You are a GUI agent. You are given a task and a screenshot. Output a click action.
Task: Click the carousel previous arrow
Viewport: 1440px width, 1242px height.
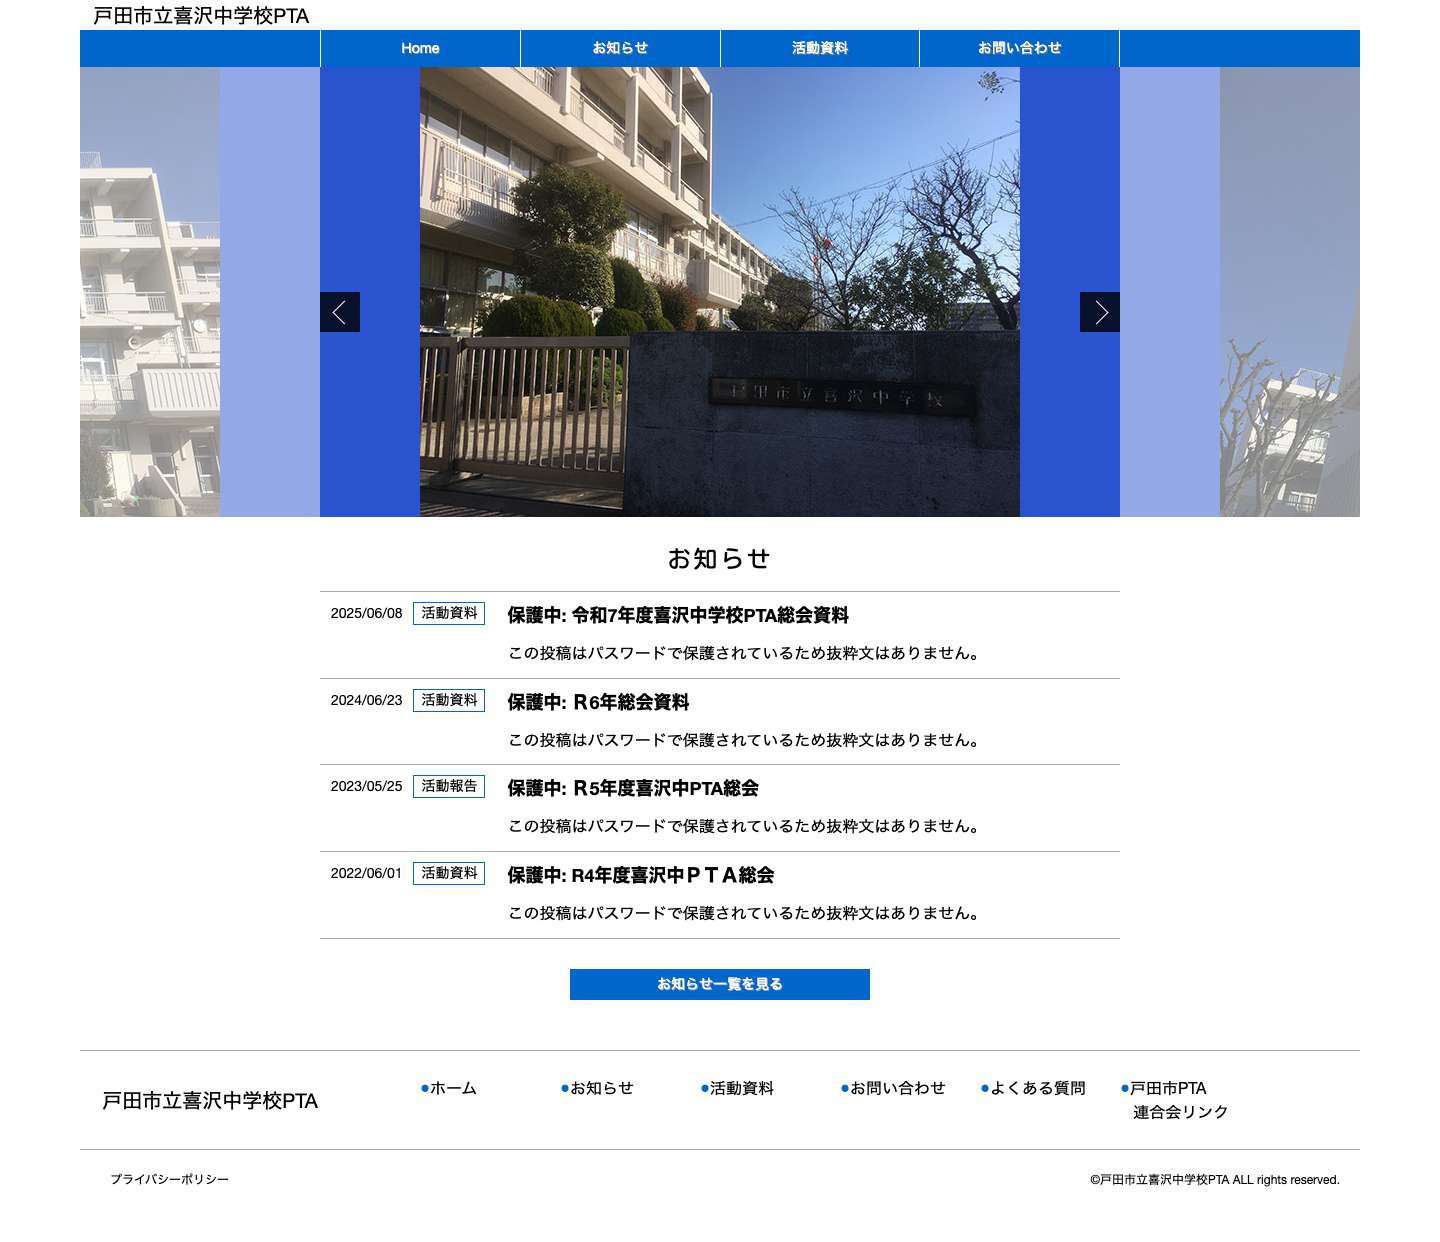coord(340,312)
